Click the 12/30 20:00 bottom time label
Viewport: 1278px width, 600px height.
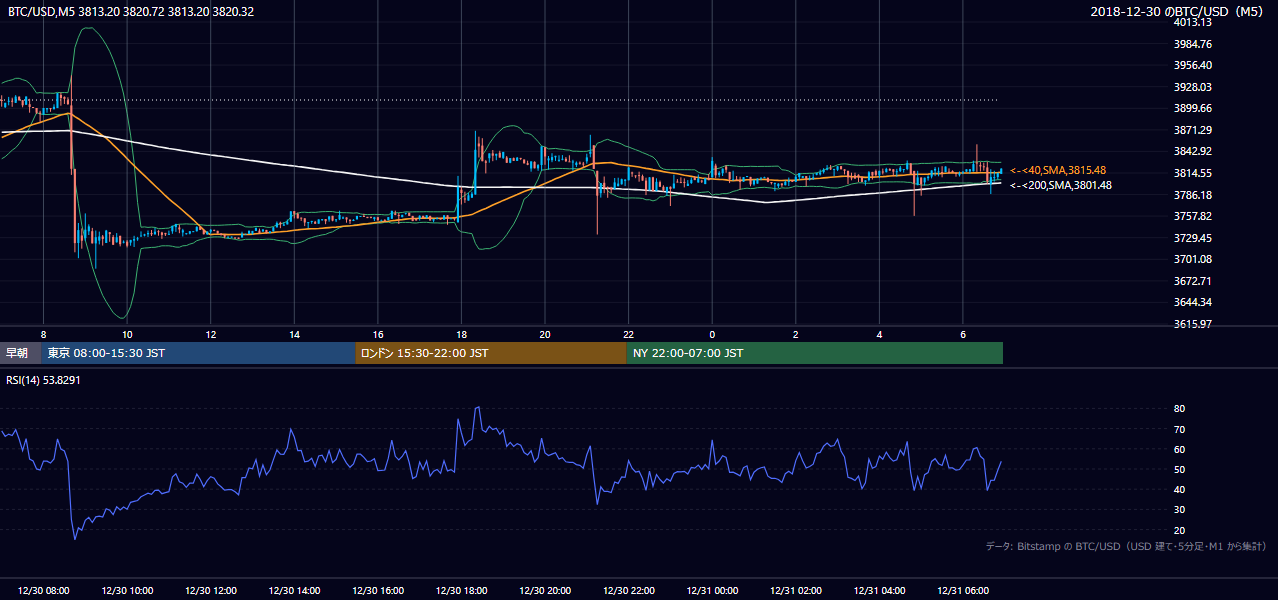(x=545, y=591)
